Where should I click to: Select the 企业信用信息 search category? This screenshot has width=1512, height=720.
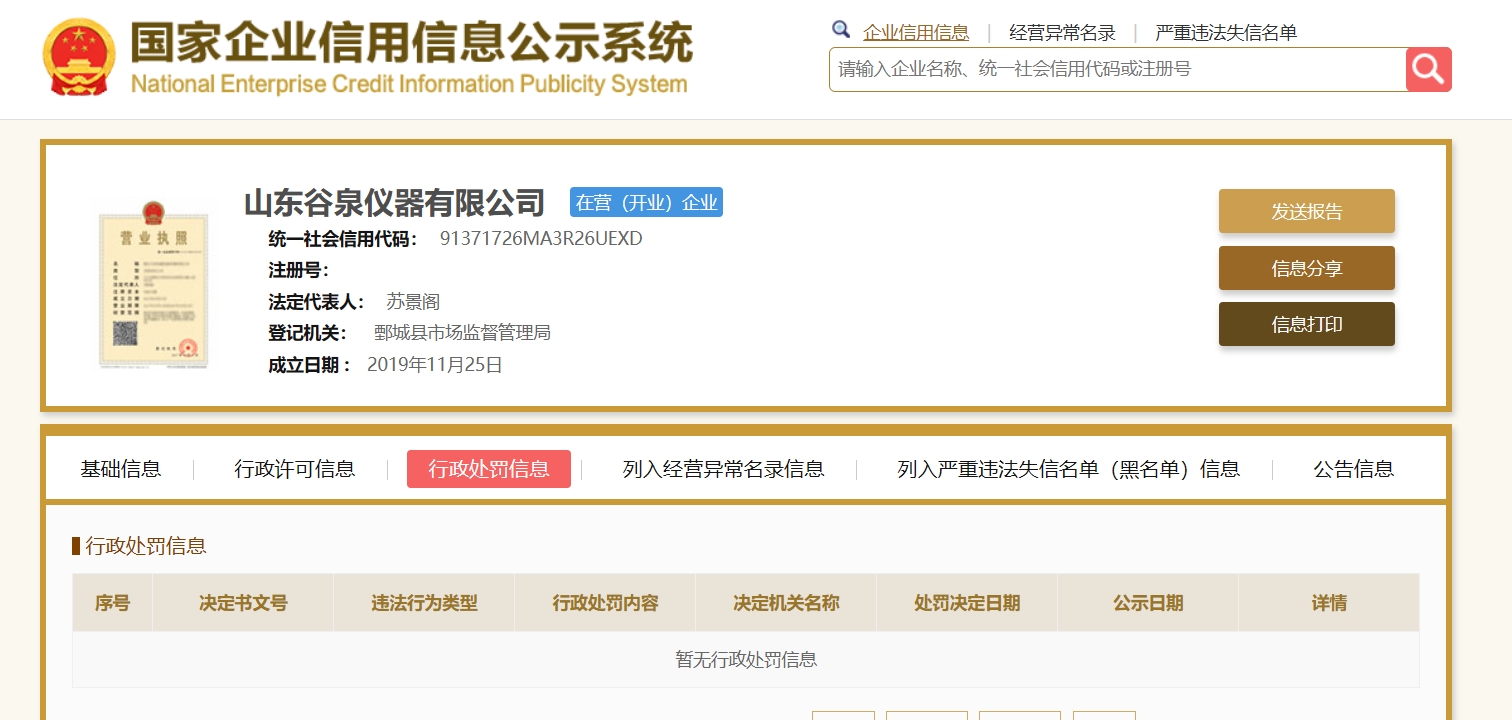[916, 32]
